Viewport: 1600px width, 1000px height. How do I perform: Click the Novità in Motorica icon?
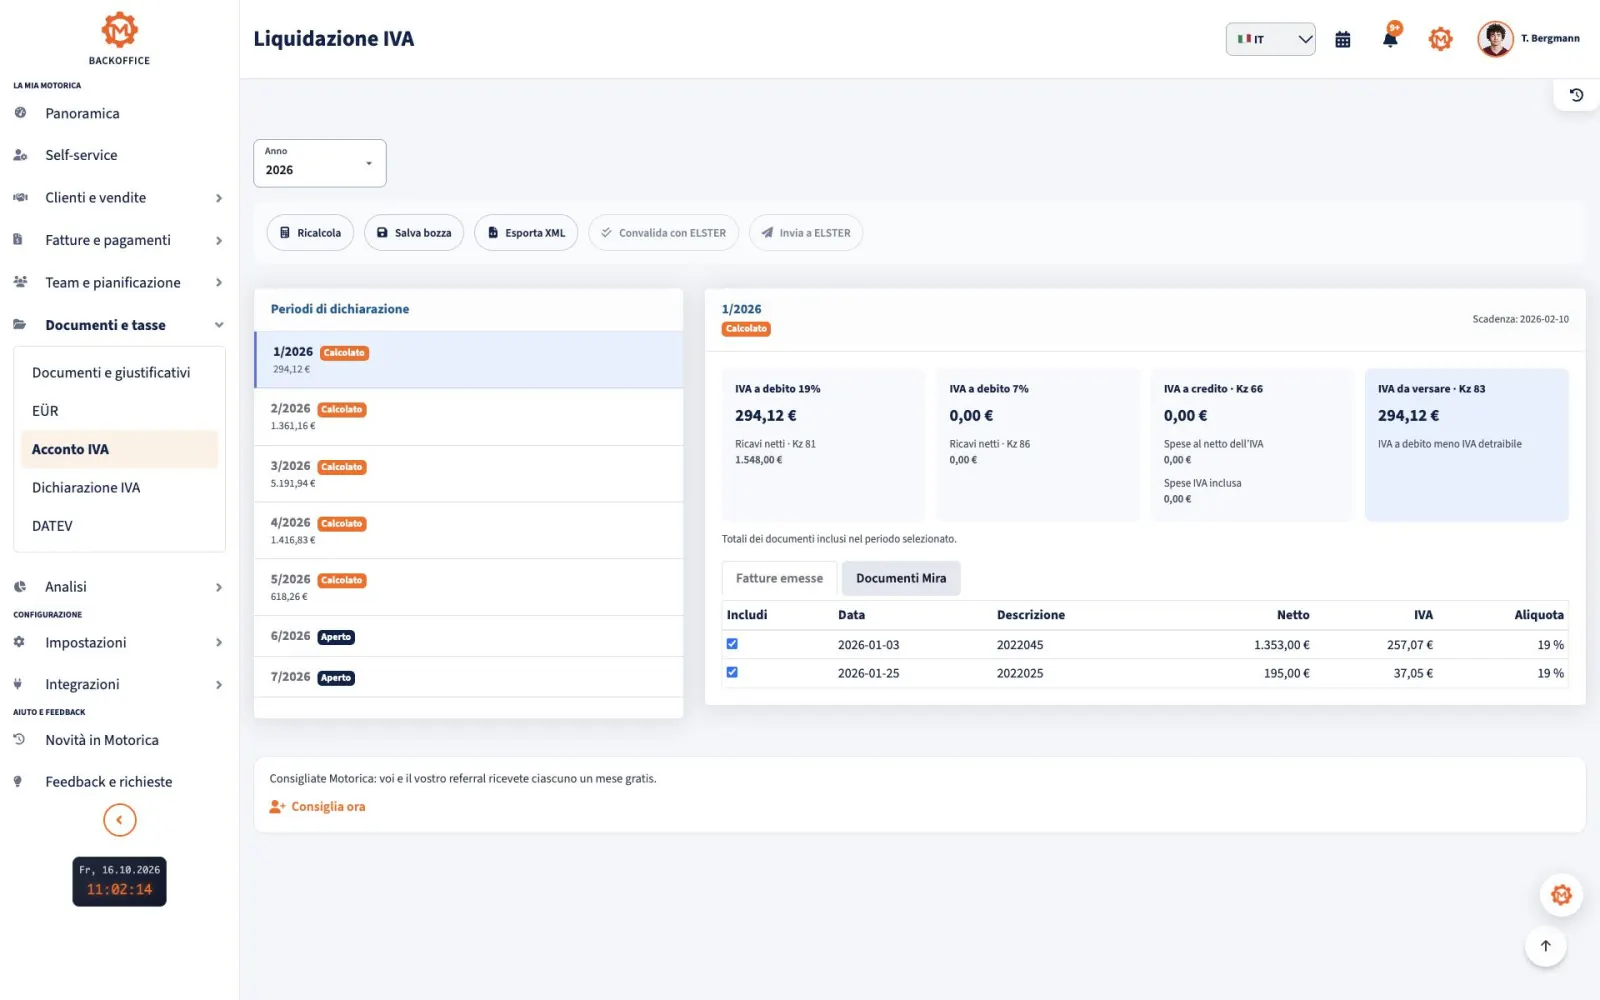point(19,740)
